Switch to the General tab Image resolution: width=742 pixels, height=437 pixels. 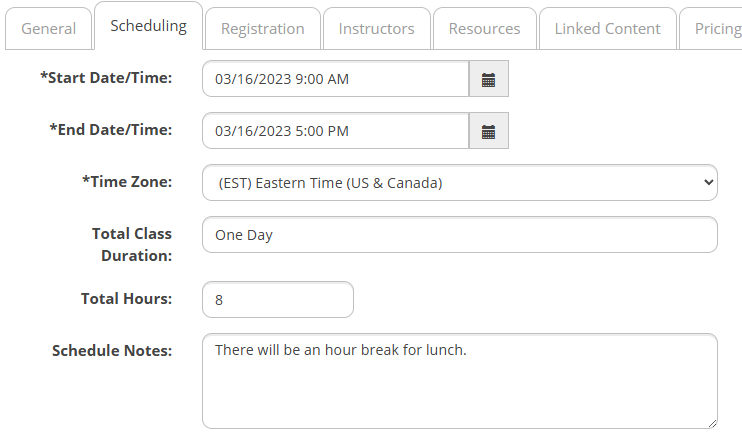pyautogui.click(x=48, y=29)
